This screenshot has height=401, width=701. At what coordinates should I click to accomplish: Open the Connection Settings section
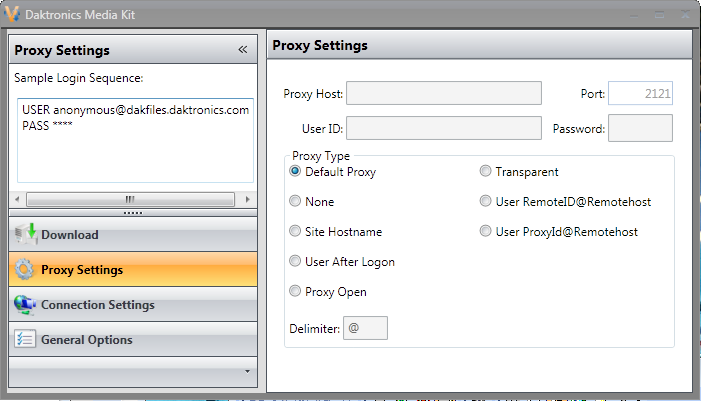click(97, 305)
